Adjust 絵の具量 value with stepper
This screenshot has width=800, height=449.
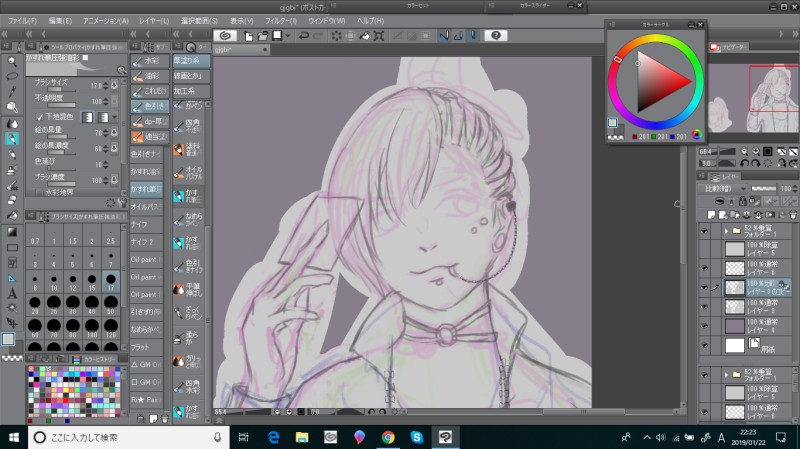point(106,133)
